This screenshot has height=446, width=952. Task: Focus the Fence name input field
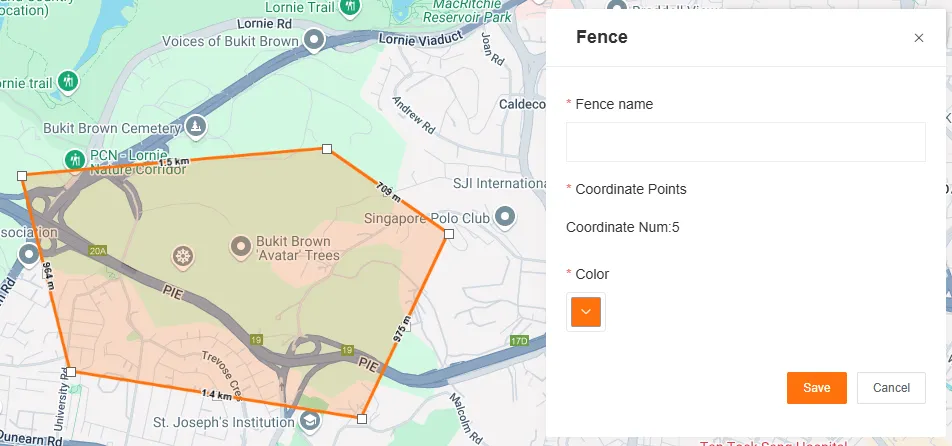745,142
